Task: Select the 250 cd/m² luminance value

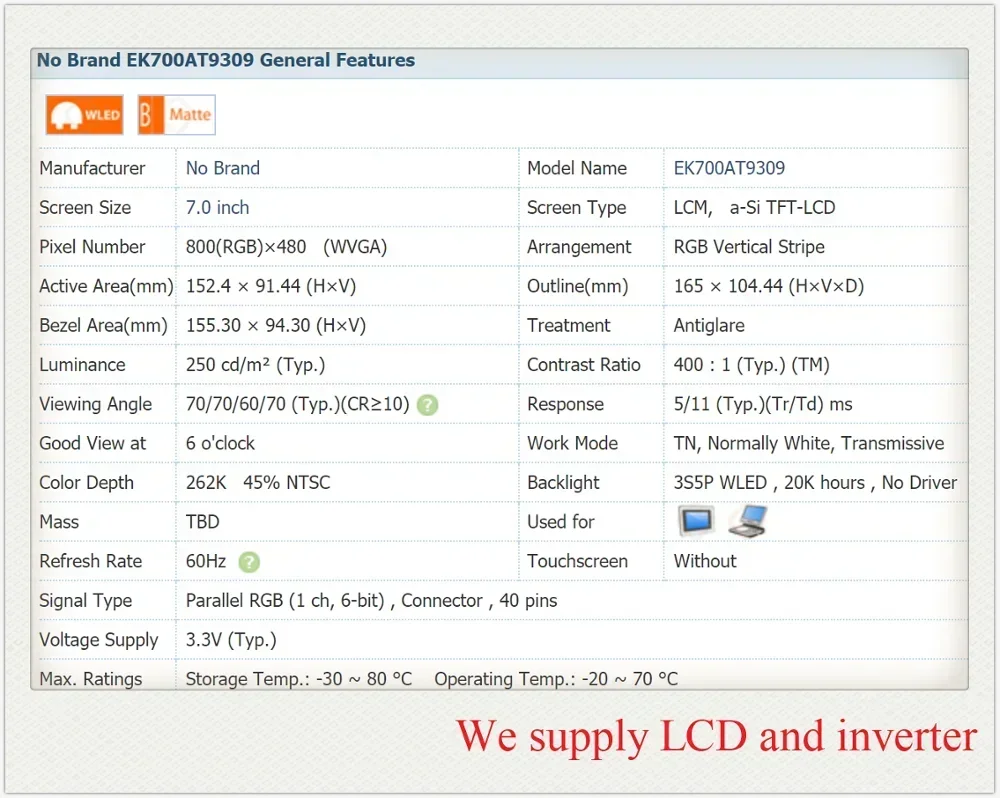Action: pos(255,365)
